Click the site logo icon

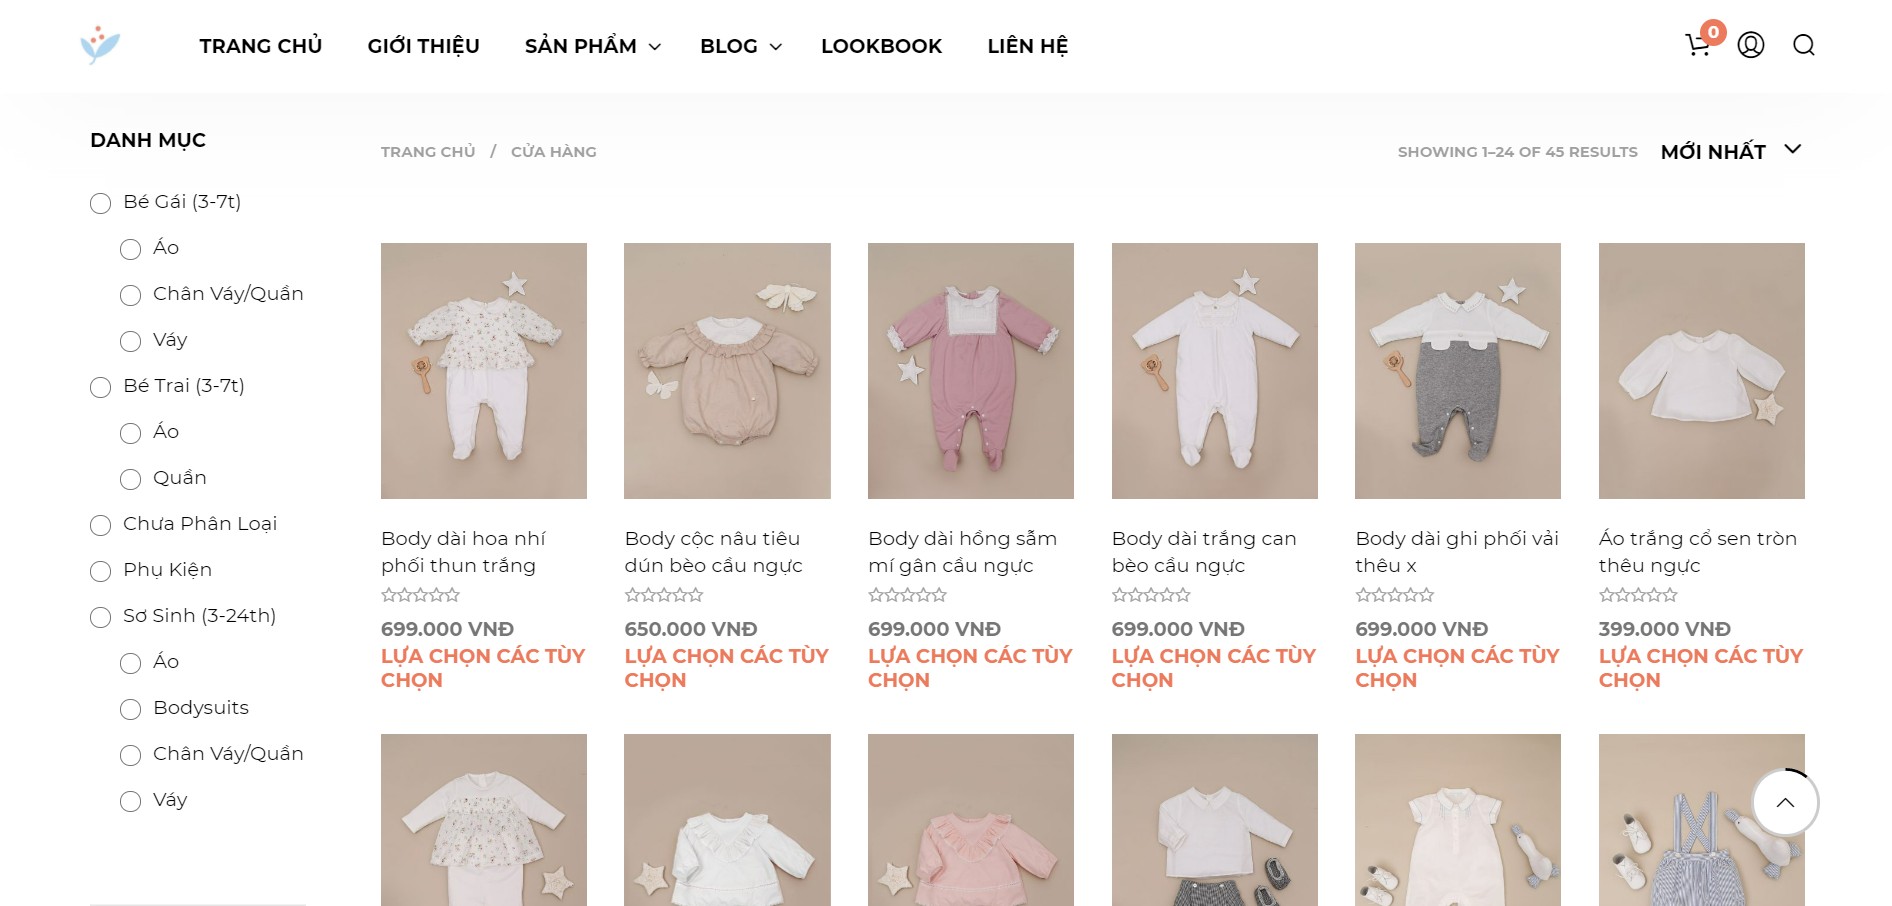(100, 45)
